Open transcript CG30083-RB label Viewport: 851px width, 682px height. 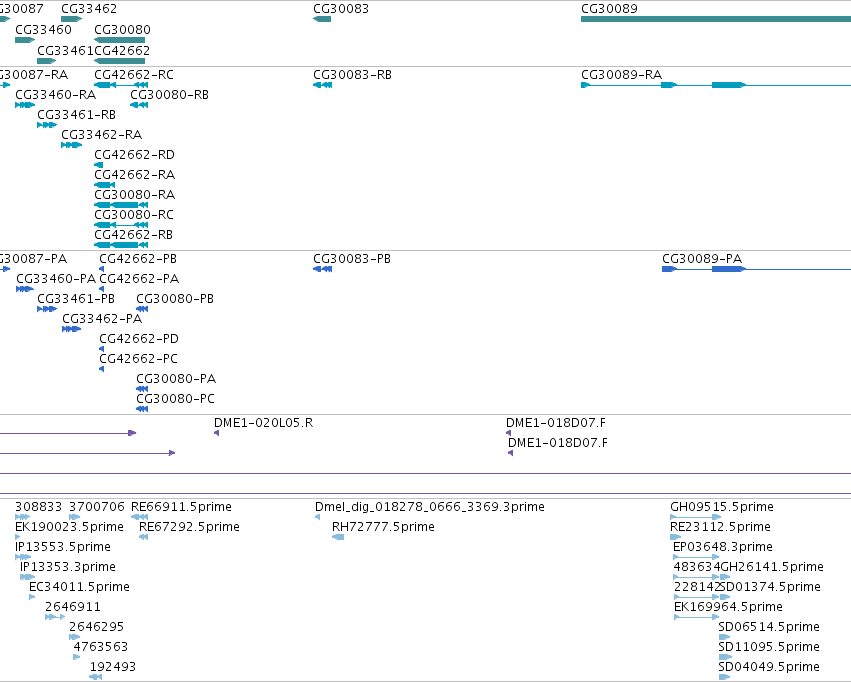click(352, 75)
